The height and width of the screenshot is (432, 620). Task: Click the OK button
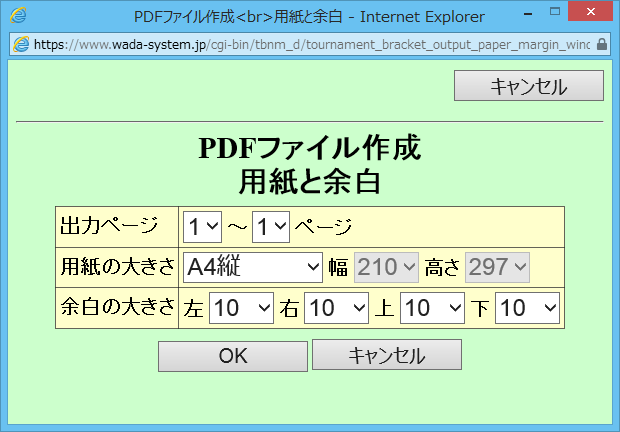[233, 357]
